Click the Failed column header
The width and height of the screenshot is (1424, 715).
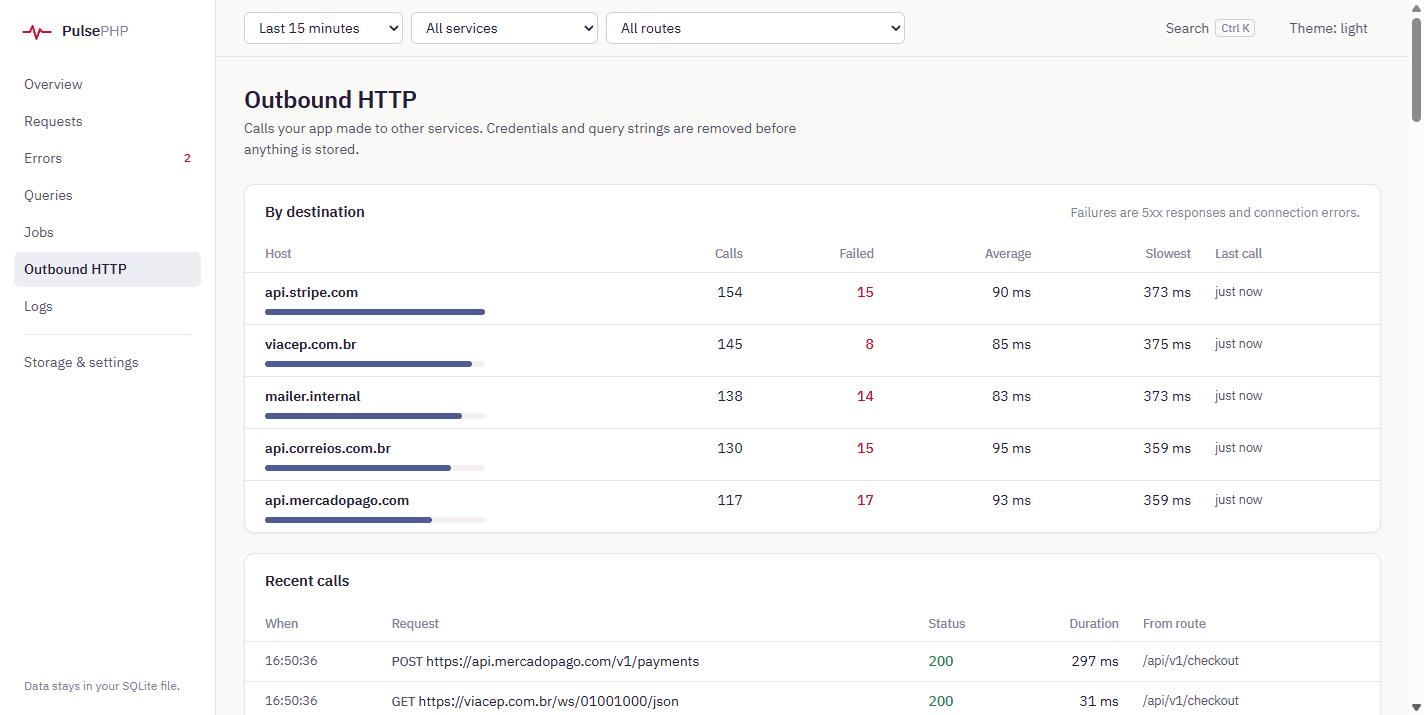point(856,253)
